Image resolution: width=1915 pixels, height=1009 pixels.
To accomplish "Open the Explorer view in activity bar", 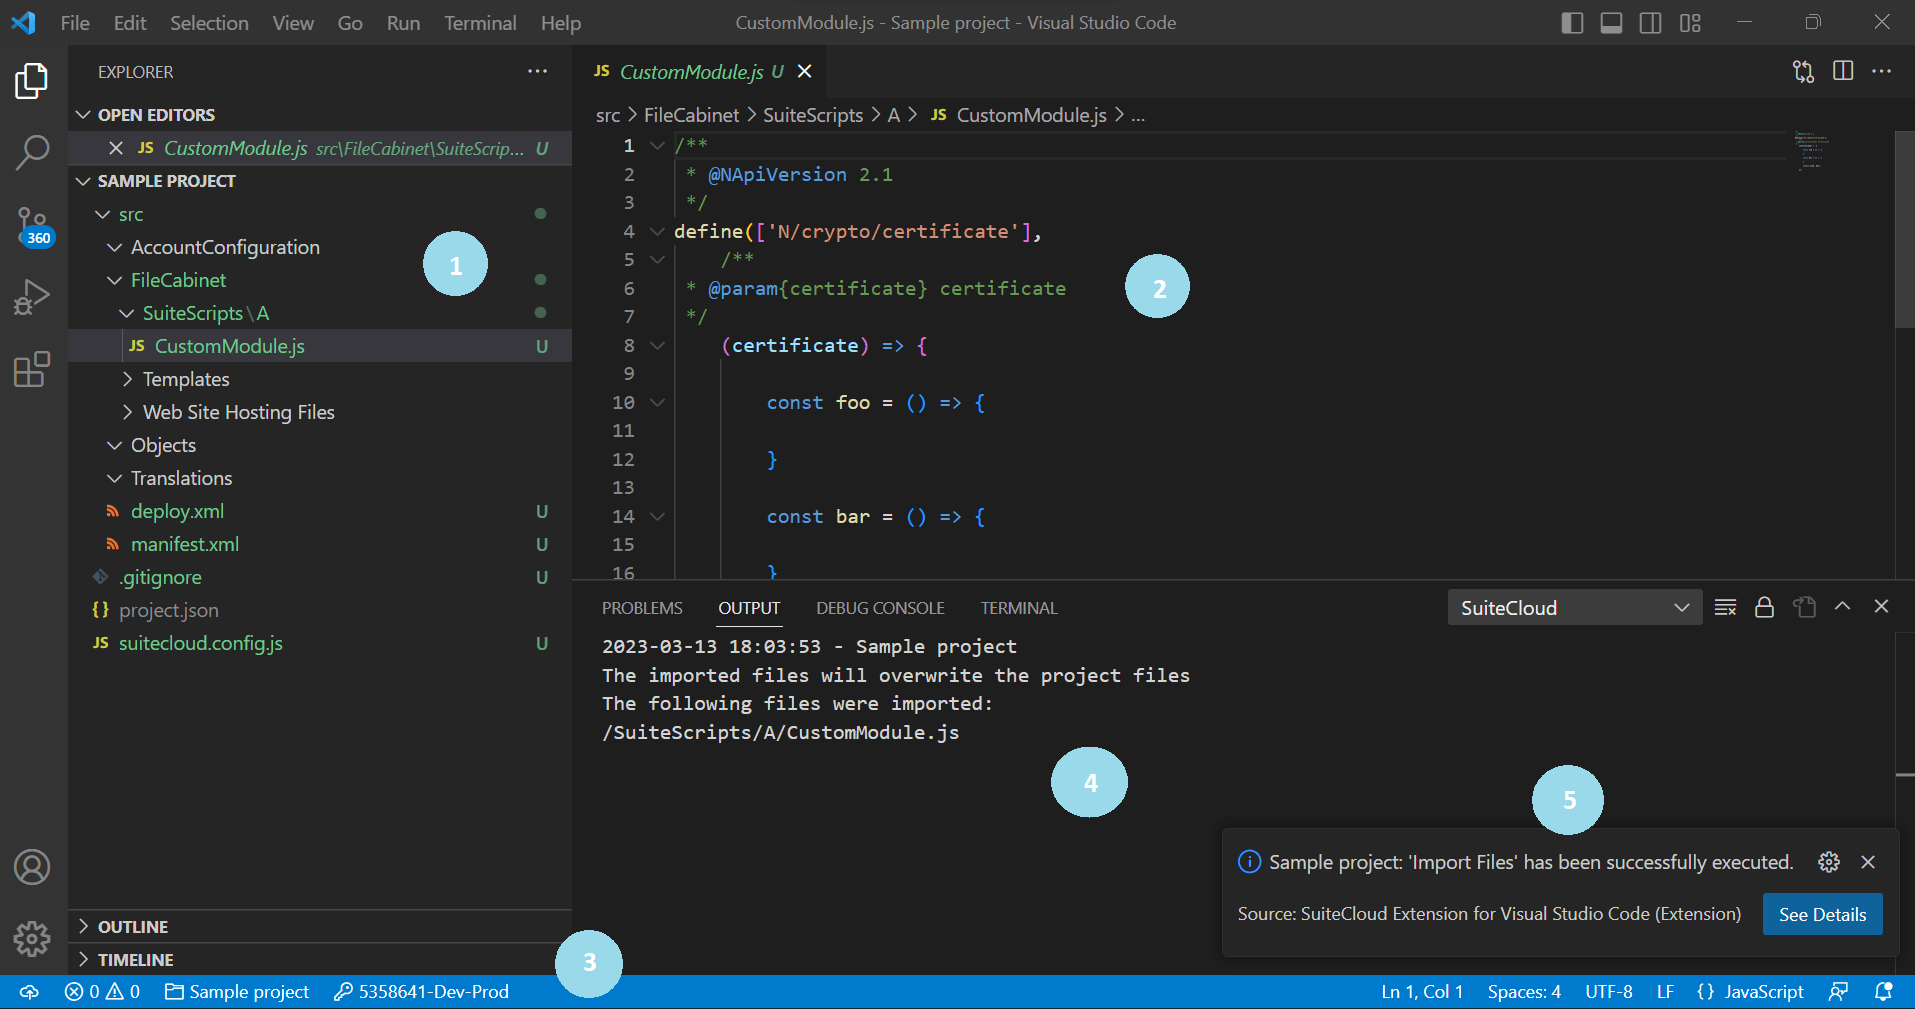I will point(32,81).
